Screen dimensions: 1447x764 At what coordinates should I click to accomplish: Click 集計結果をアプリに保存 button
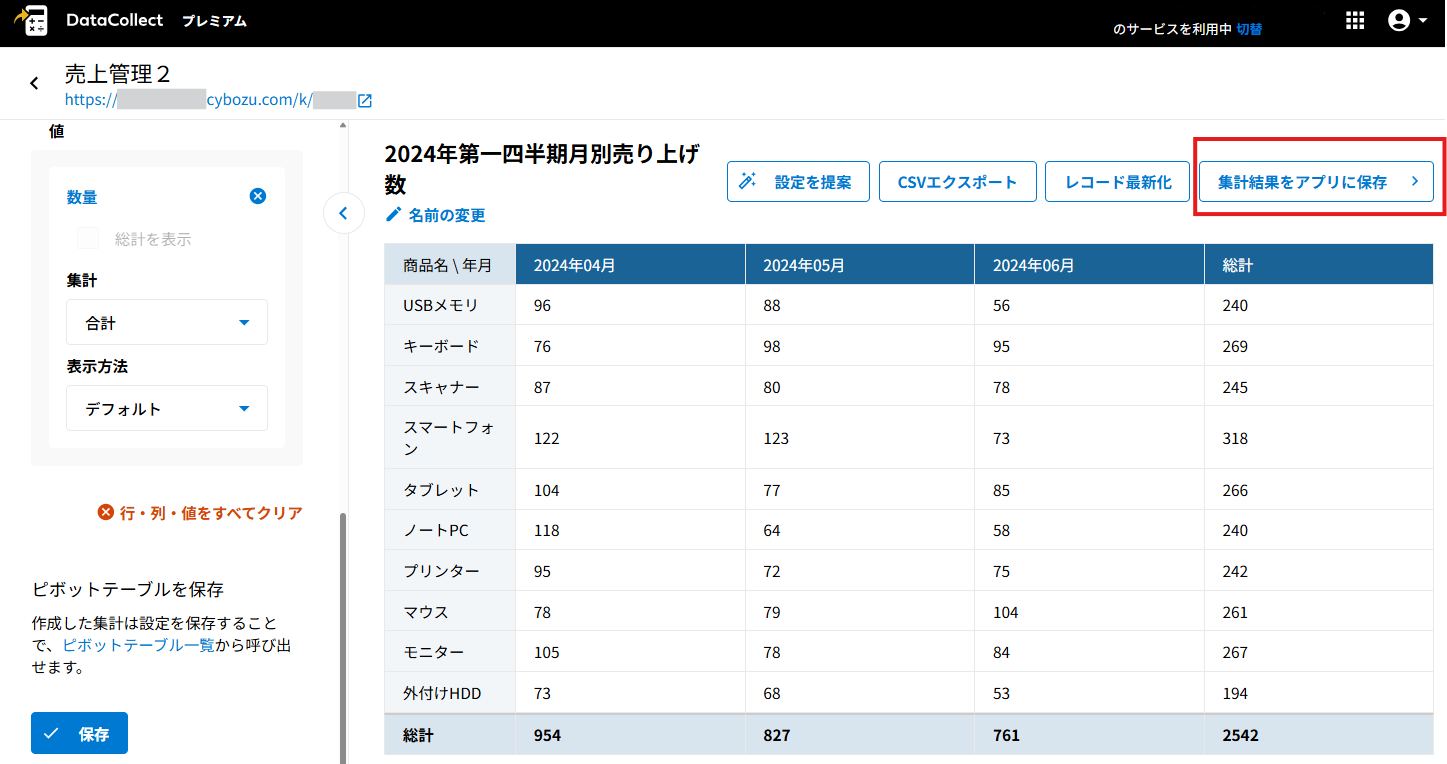[1315, 182]
